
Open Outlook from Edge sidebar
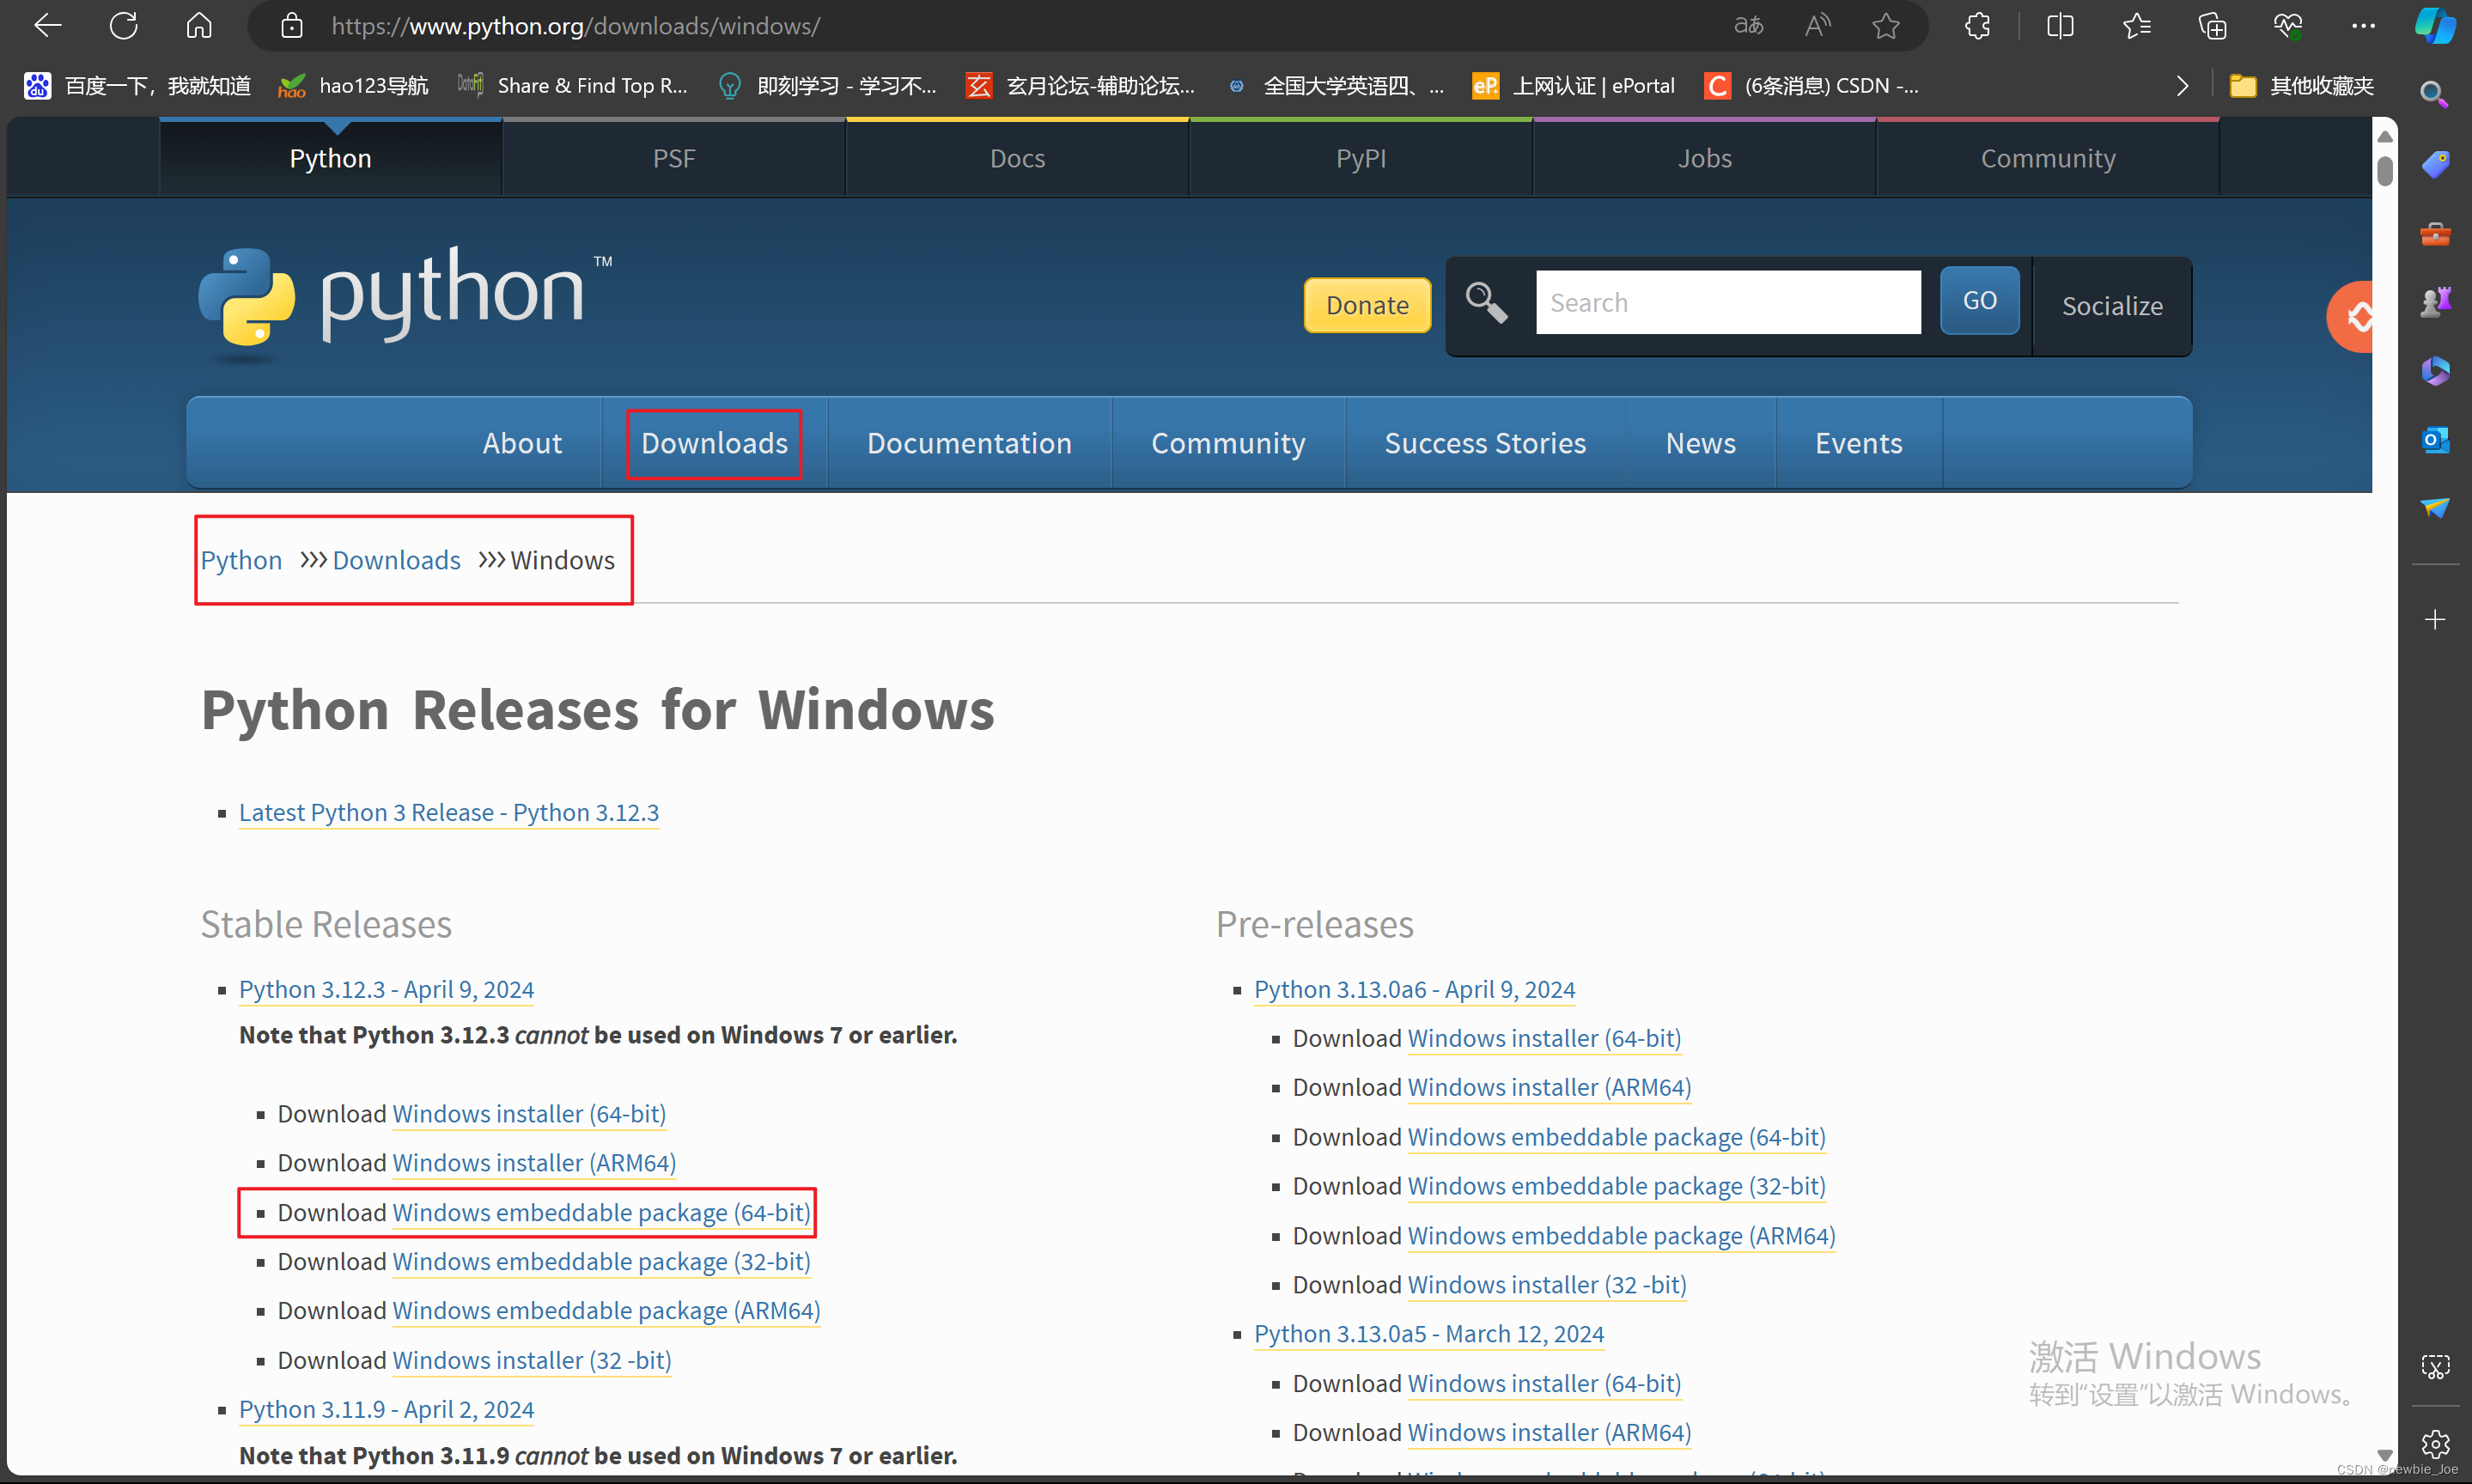tap(2435, 440)
